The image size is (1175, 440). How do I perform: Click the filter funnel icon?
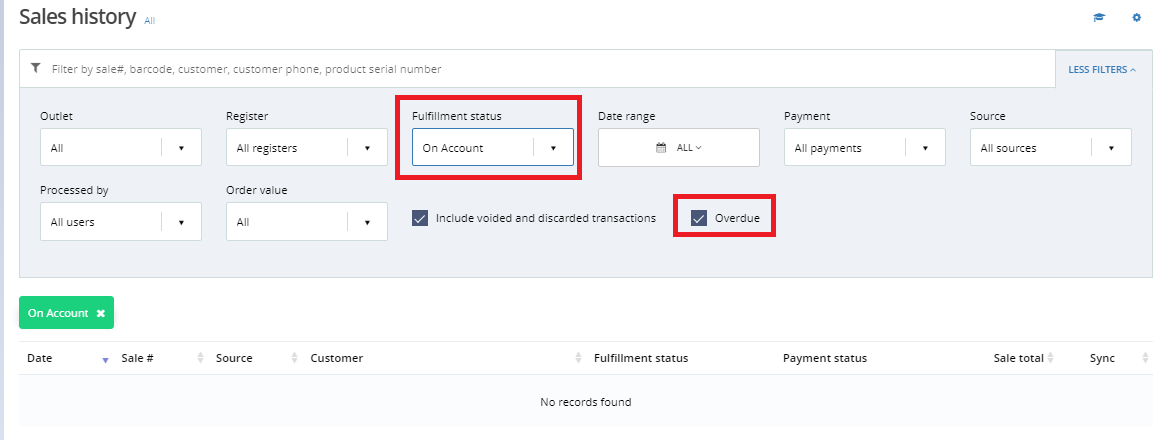[x=35, y=68]
